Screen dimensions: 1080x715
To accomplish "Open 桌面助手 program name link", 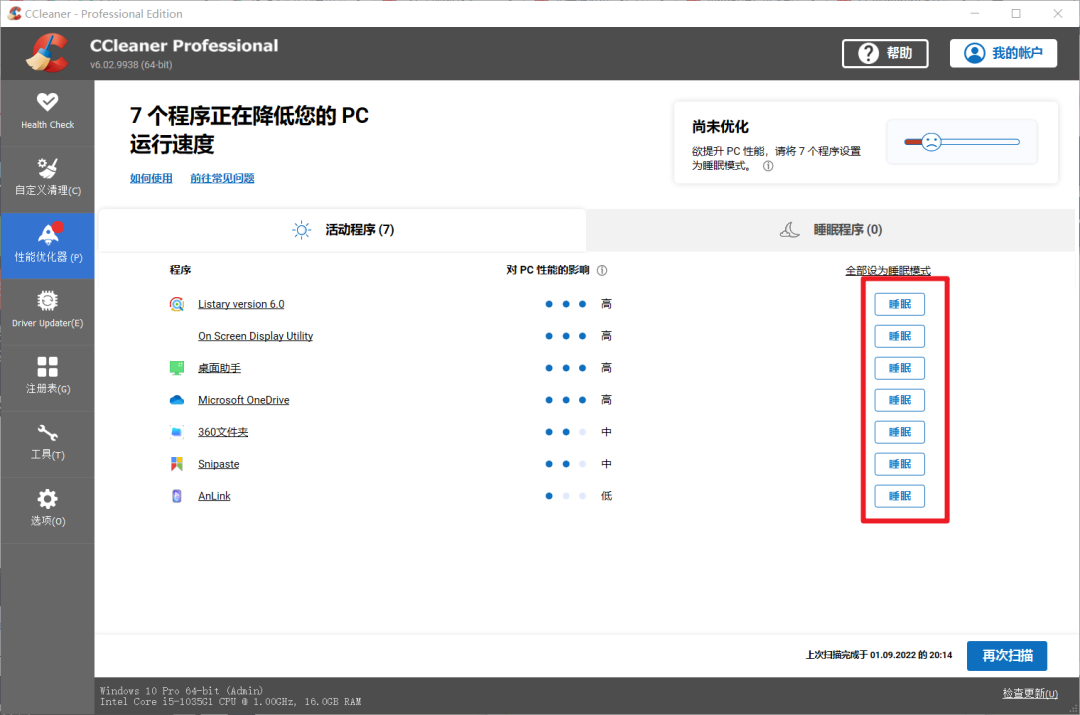I will click(220, 368).
